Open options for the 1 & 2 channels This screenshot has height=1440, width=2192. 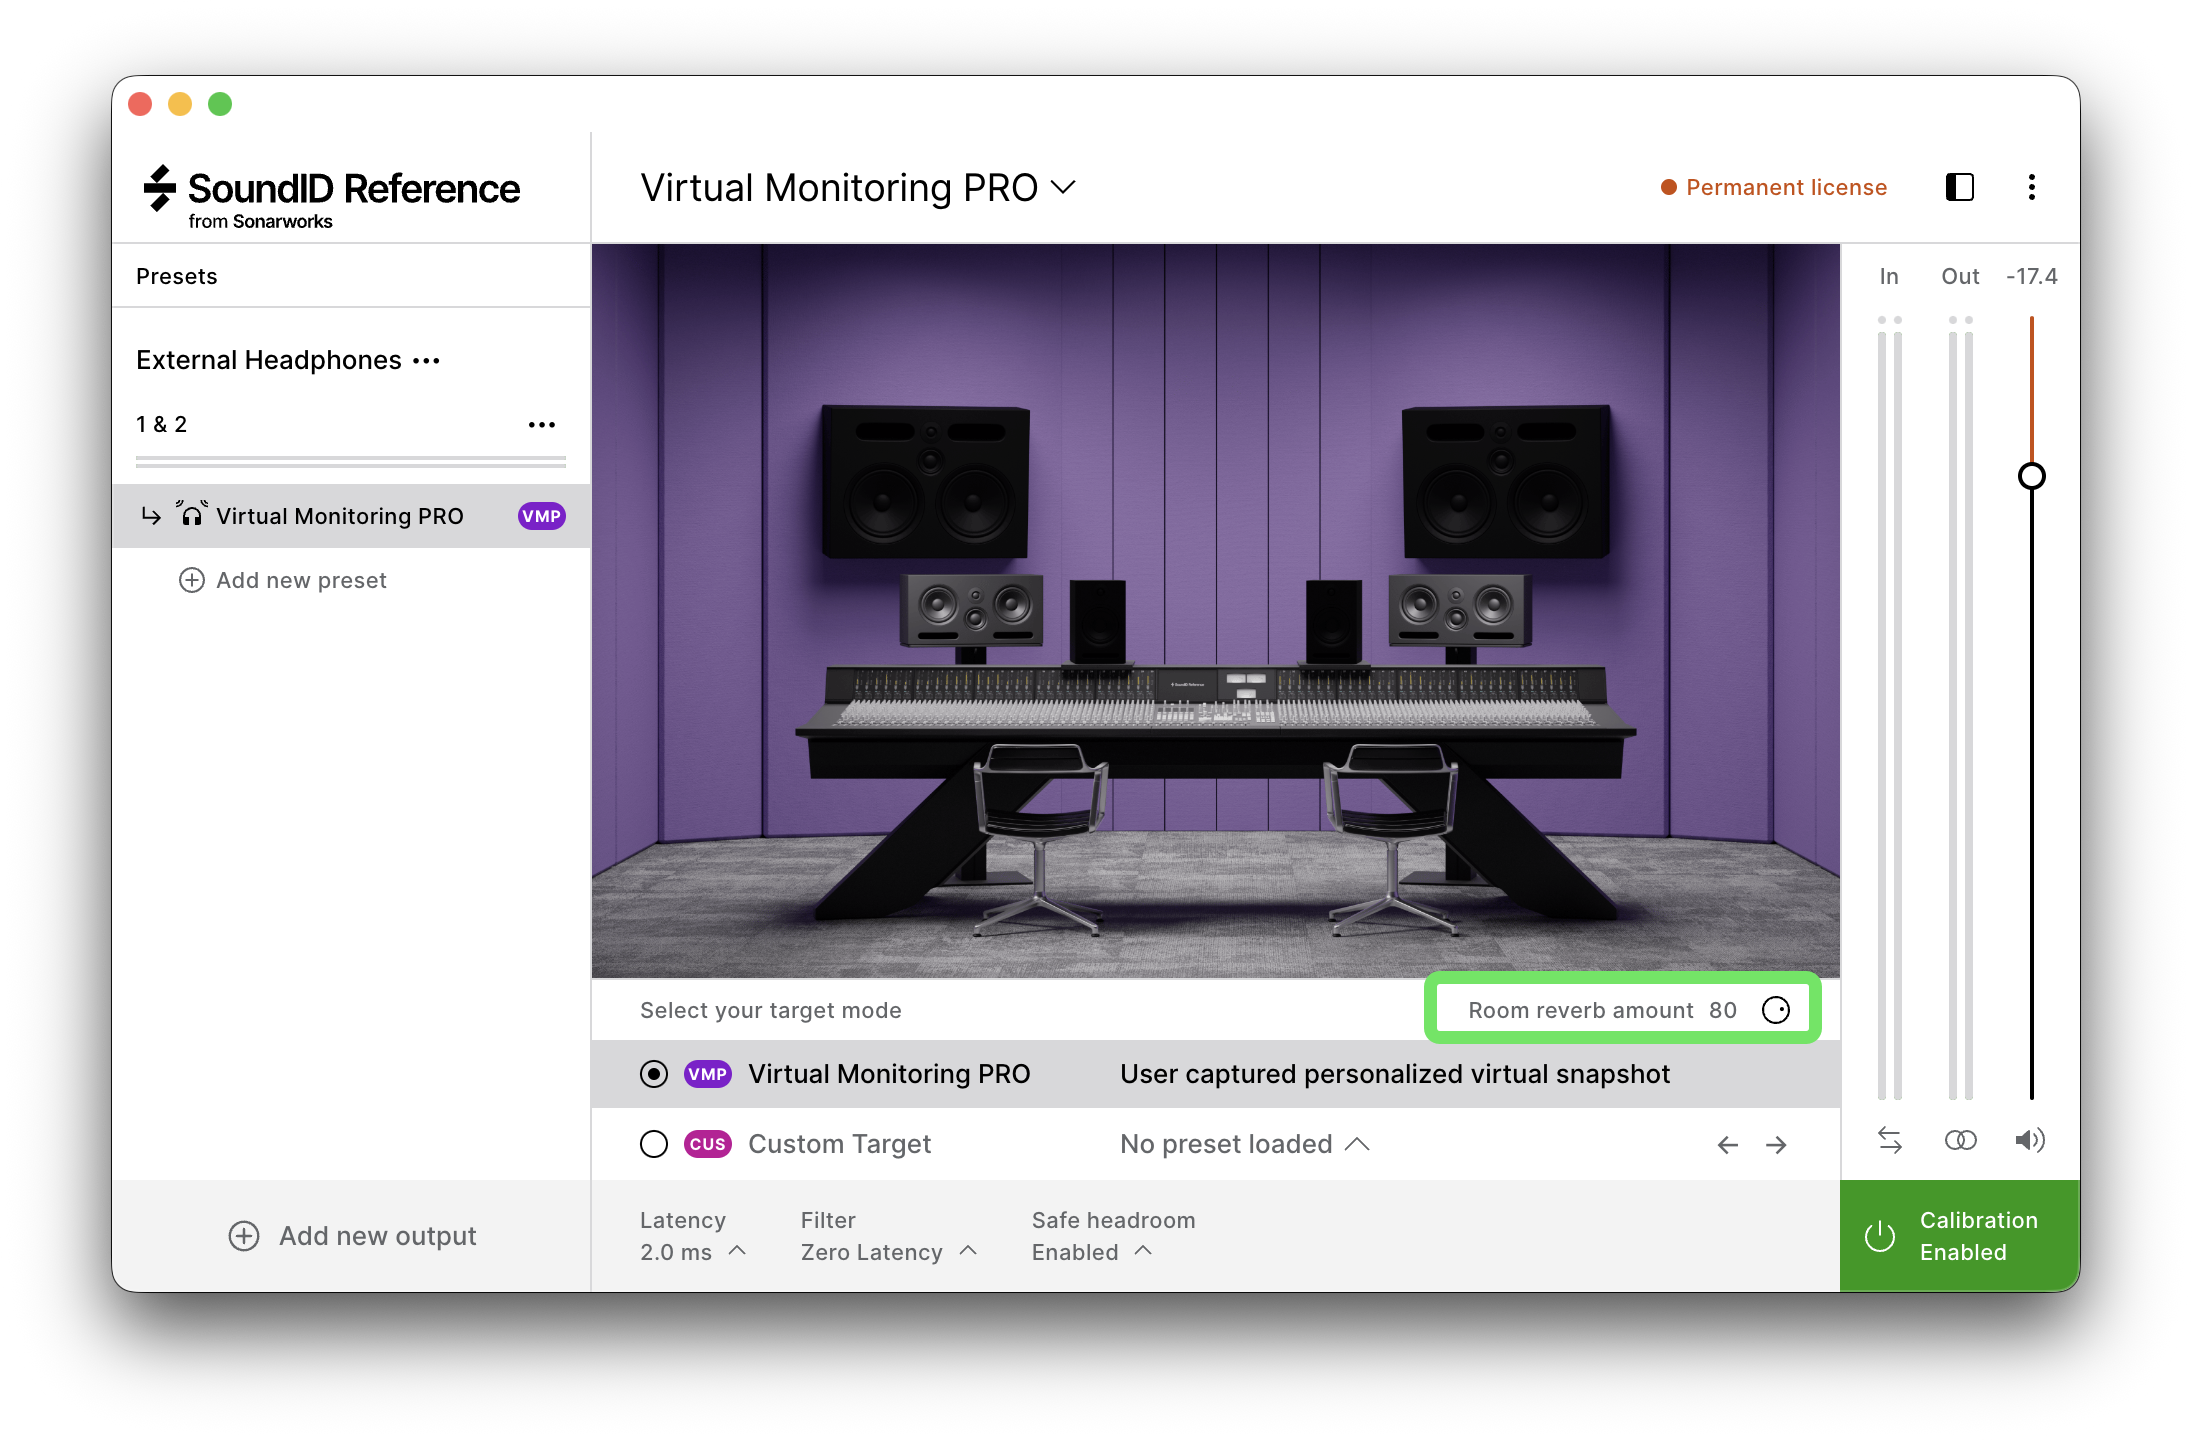click(542, 425)
